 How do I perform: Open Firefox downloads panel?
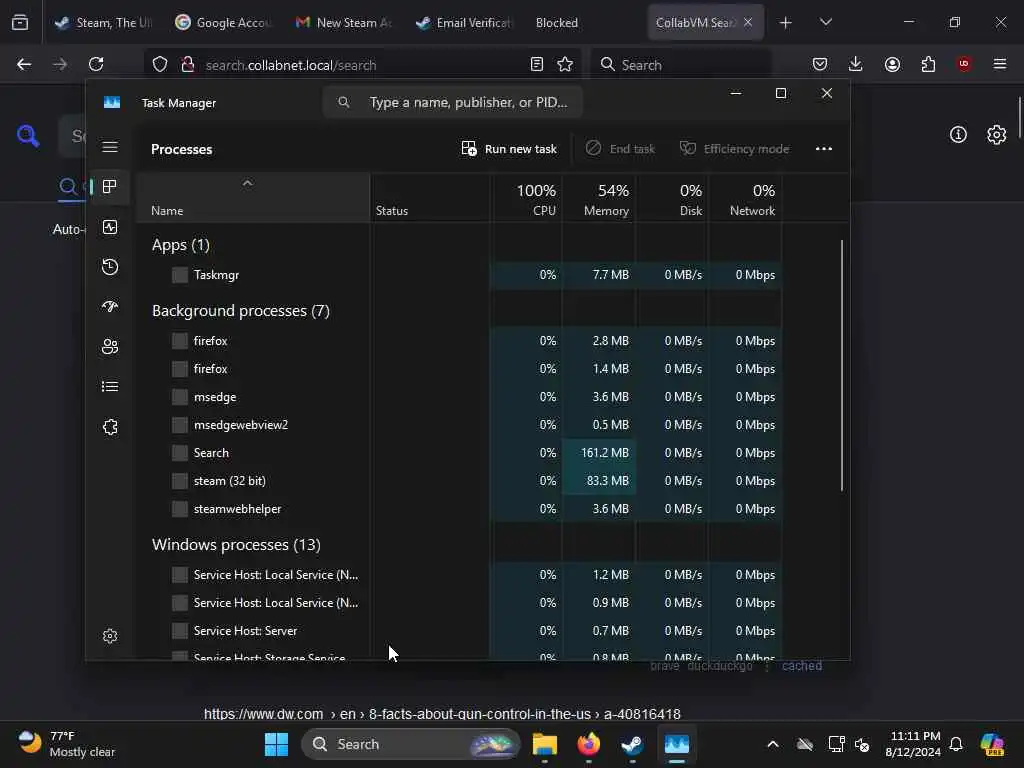856,64
